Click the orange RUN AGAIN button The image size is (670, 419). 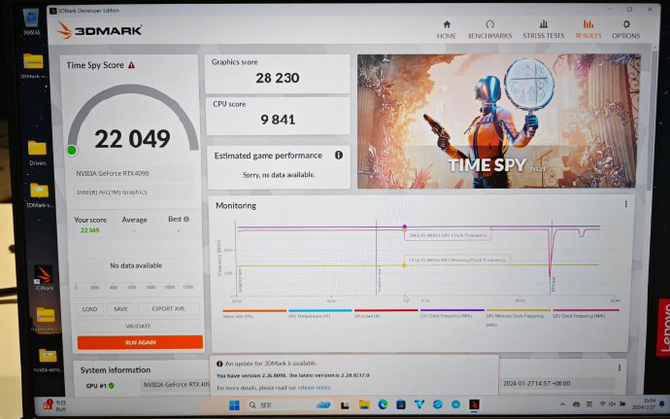point(140,343)
